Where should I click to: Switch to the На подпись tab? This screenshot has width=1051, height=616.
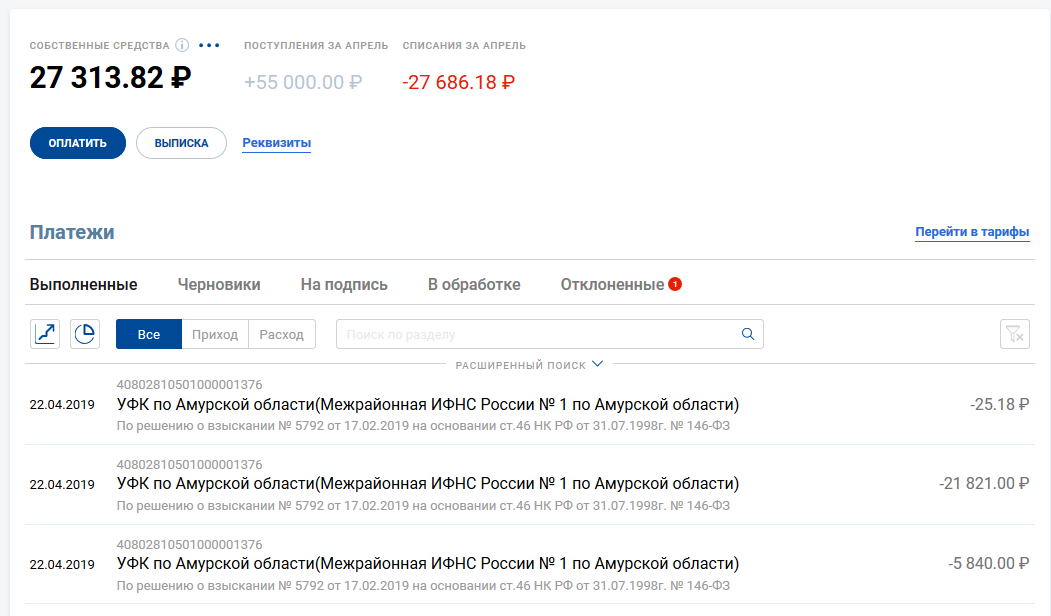pyautogui.click(x=344, y=284)
